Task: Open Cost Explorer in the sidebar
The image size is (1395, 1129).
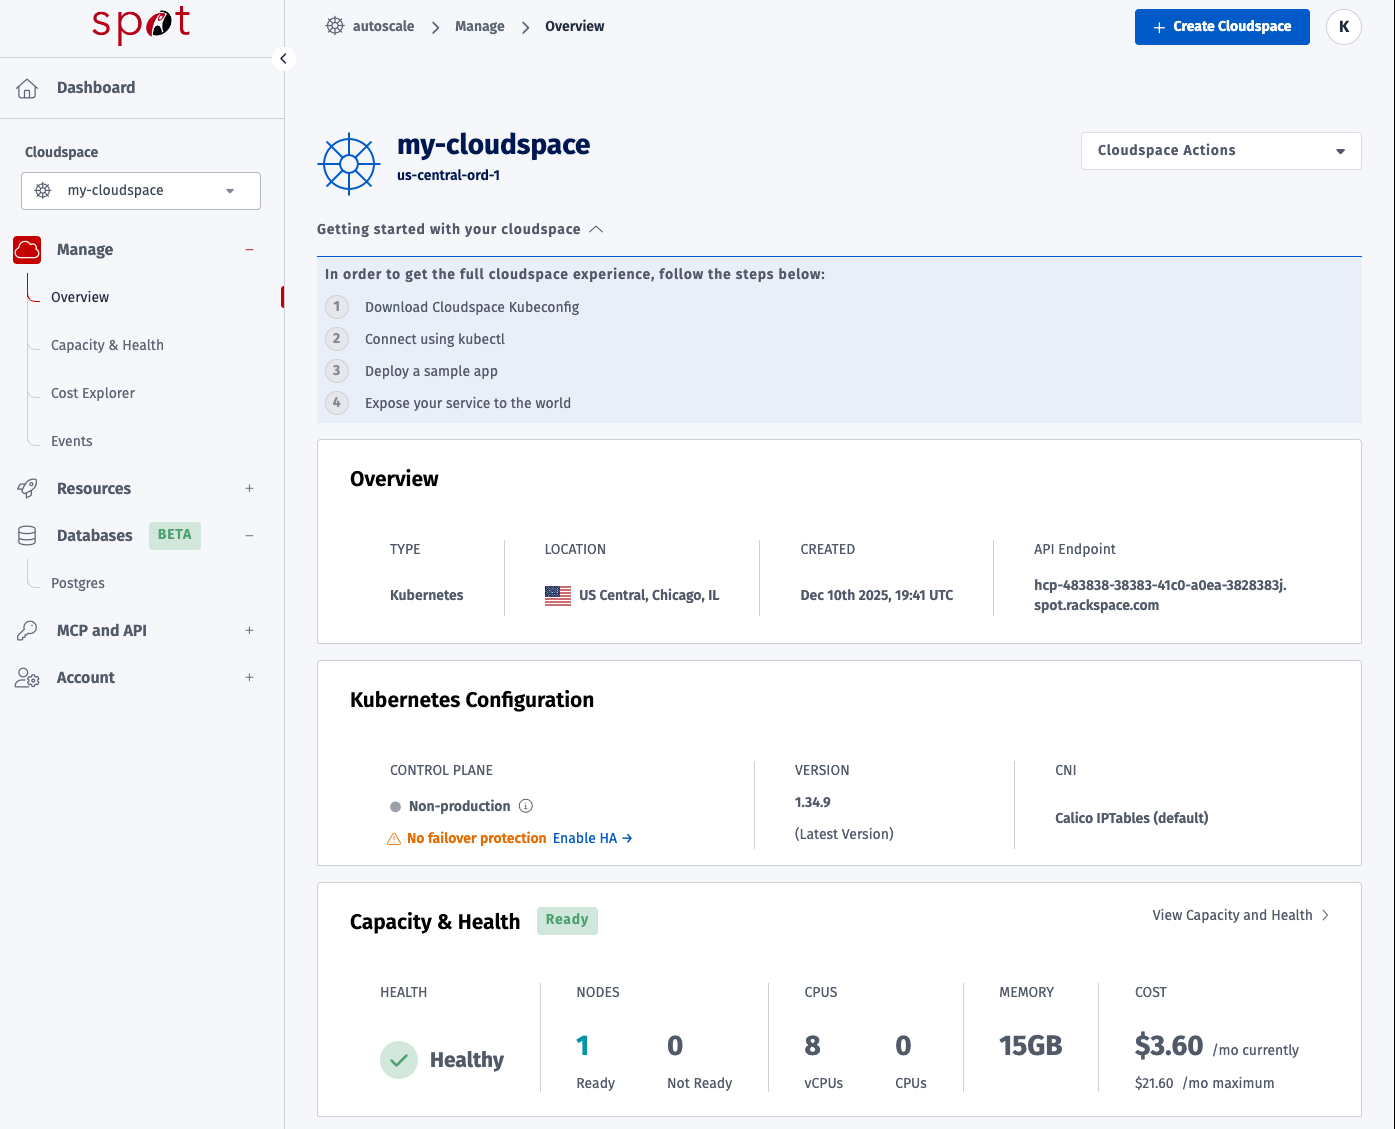Action: (93, 393)
